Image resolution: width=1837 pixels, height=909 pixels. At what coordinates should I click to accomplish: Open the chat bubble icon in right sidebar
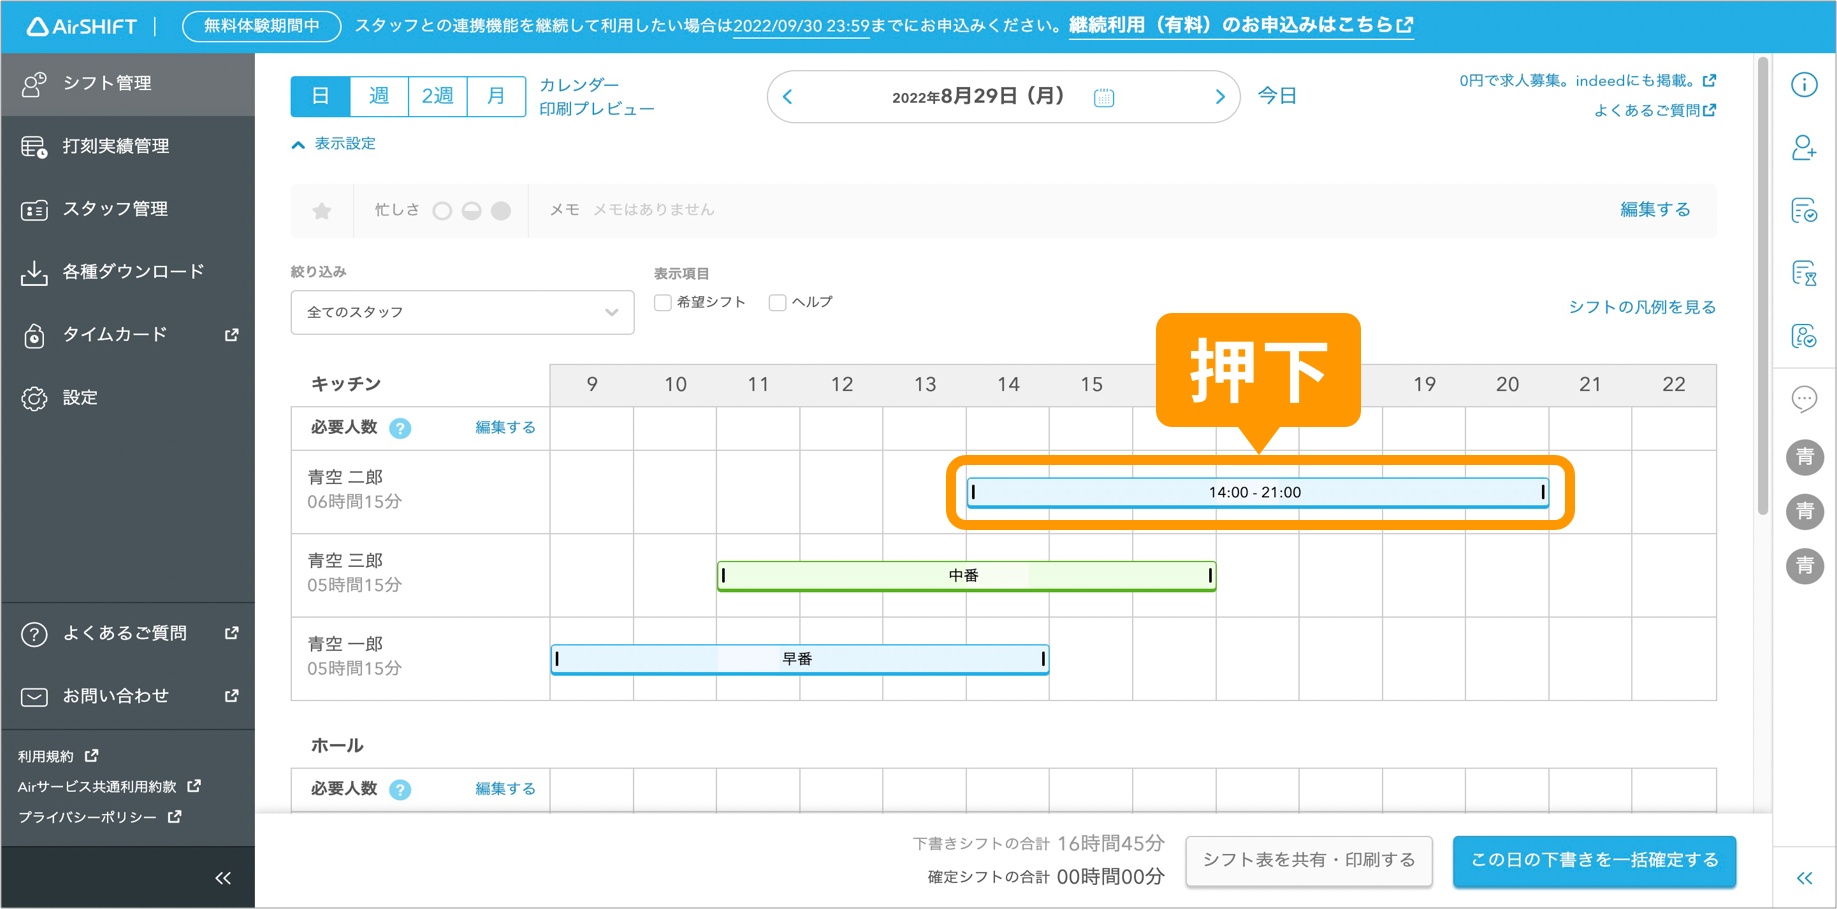click(1803, 399)
